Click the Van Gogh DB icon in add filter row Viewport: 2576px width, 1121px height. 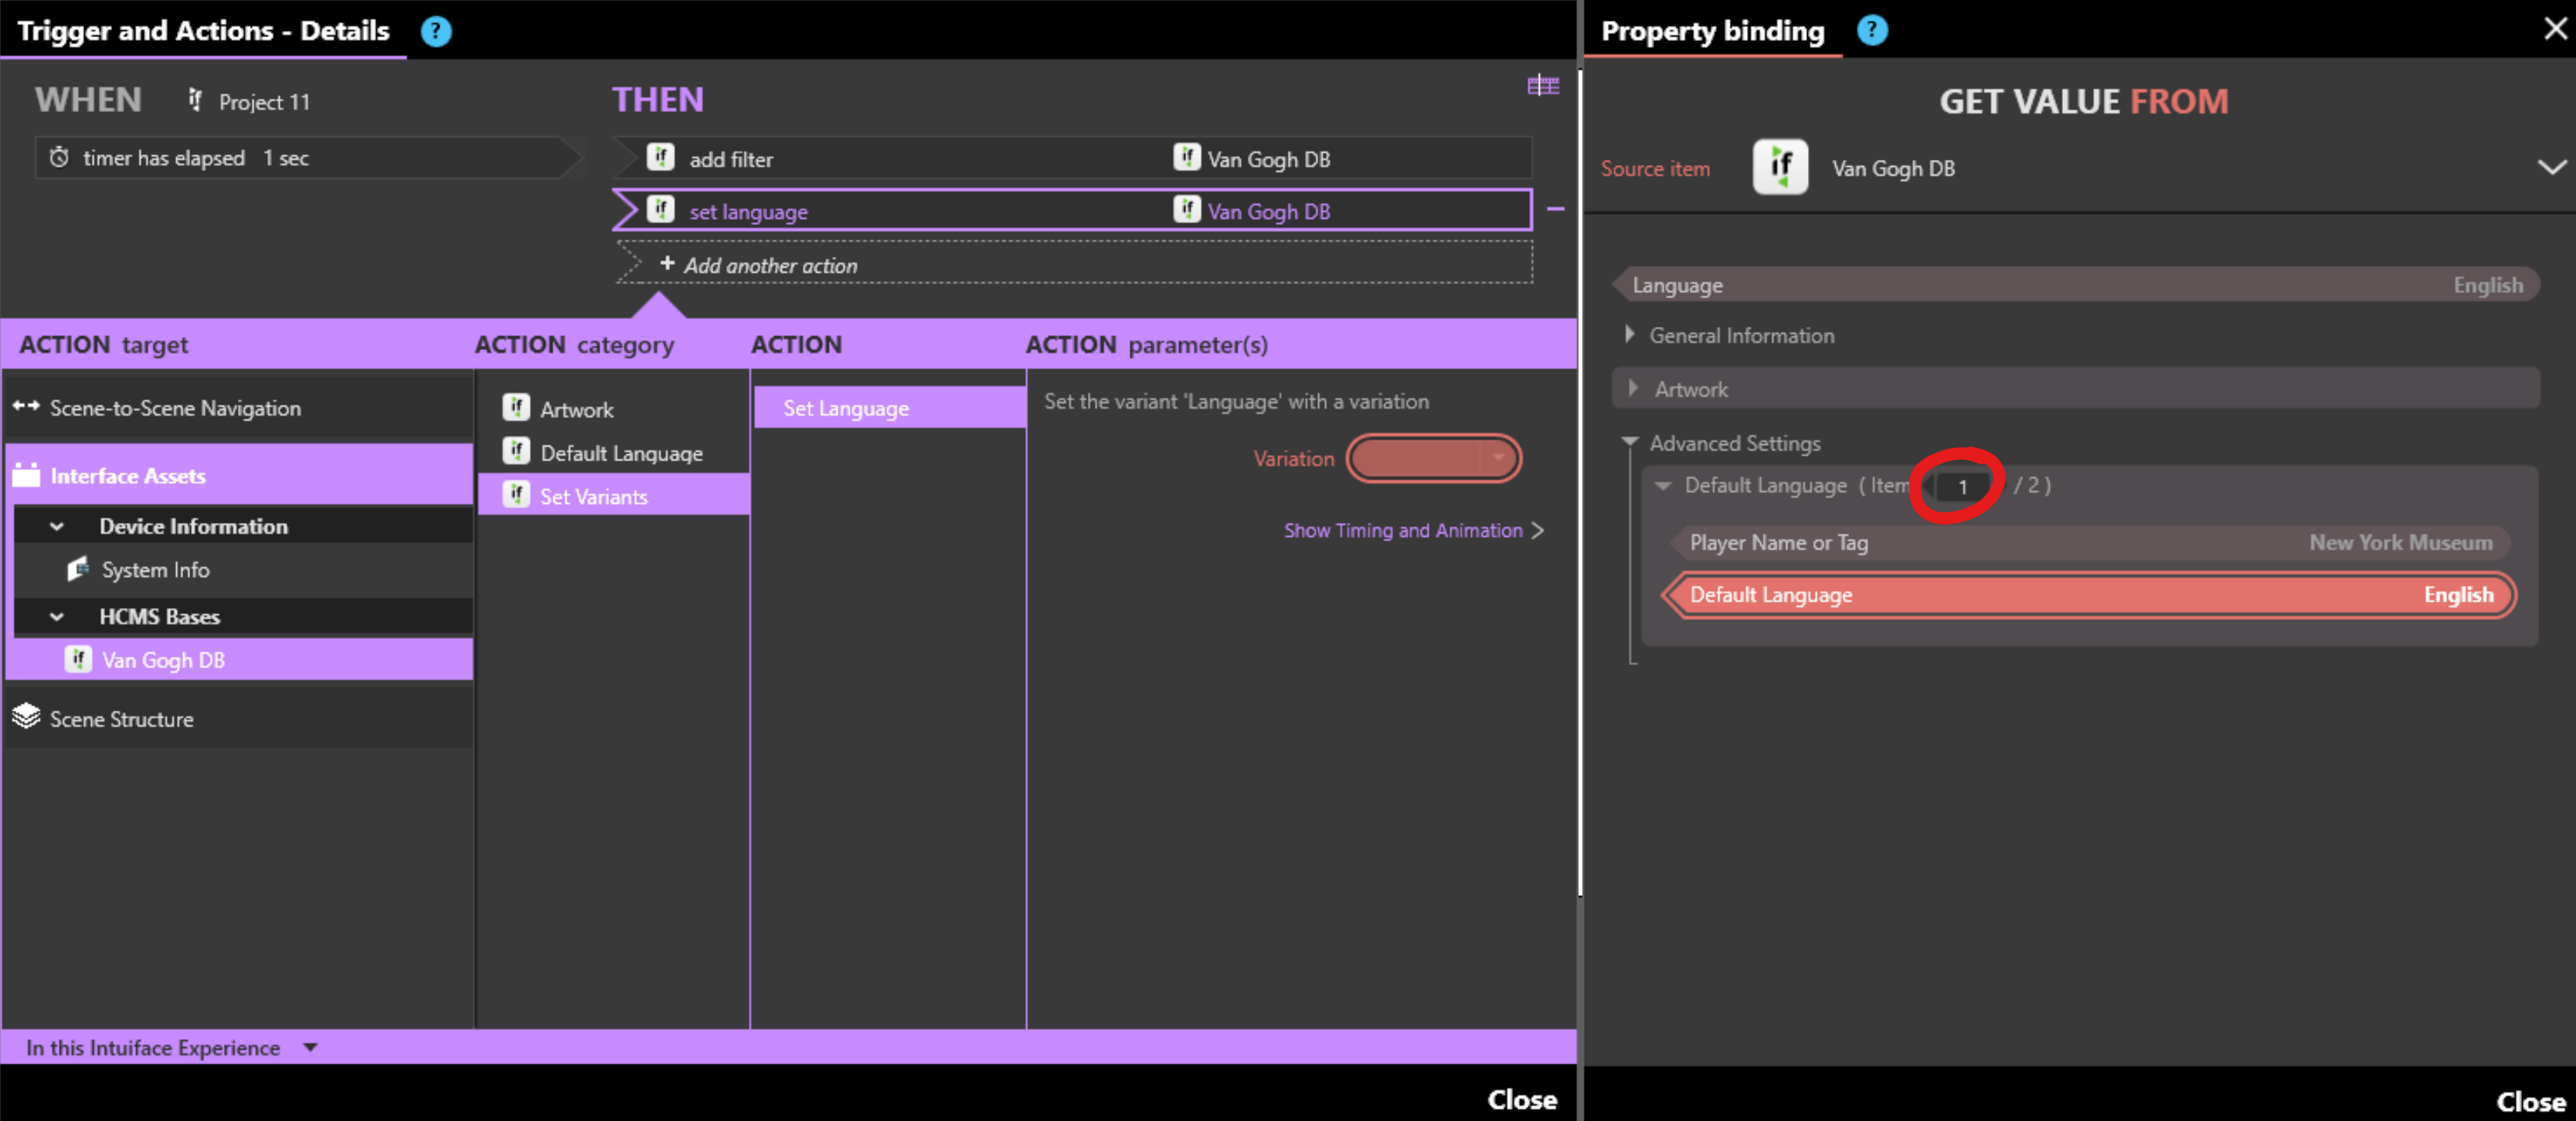point(1187,157)
